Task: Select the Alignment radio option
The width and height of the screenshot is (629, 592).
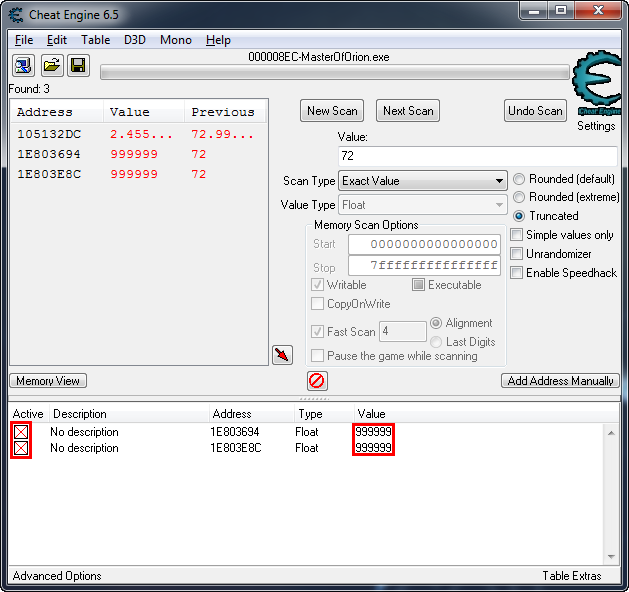Action: [436, 323]
